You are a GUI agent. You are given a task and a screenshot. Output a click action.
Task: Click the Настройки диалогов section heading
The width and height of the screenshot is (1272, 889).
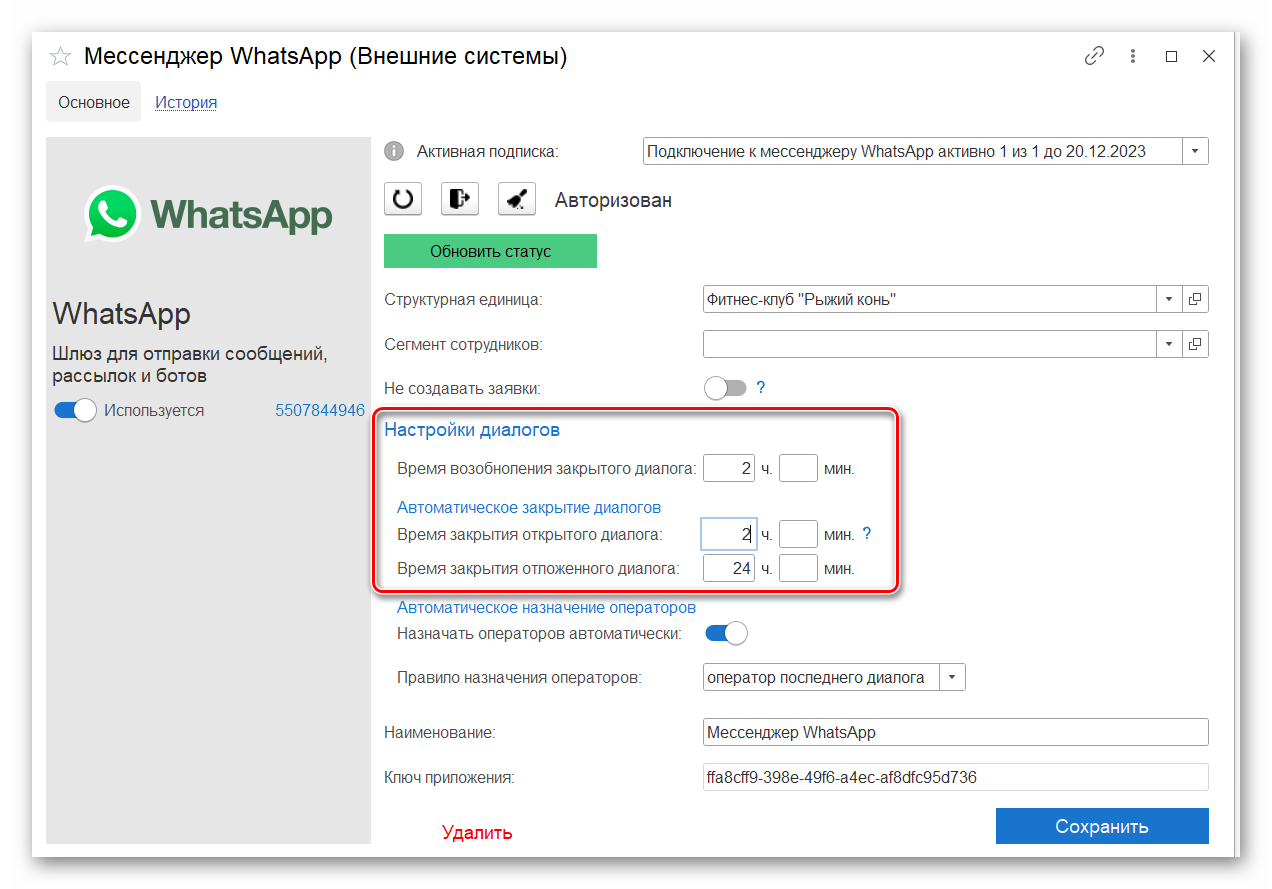(472, 430)
